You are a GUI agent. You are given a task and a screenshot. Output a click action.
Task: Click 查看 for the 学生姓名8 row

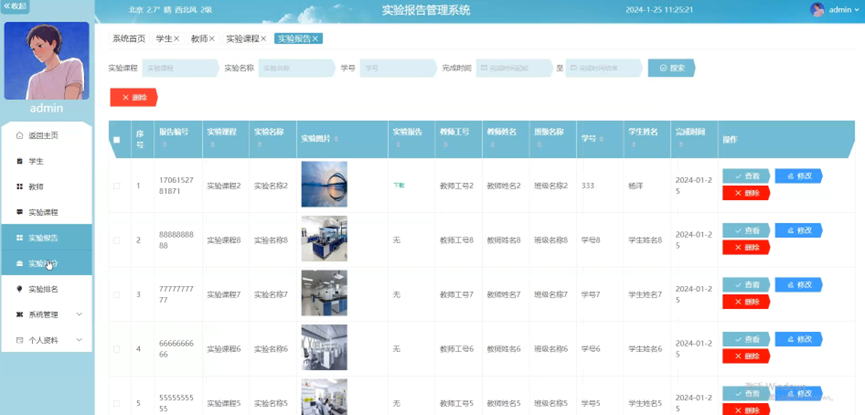pos(746,231)
